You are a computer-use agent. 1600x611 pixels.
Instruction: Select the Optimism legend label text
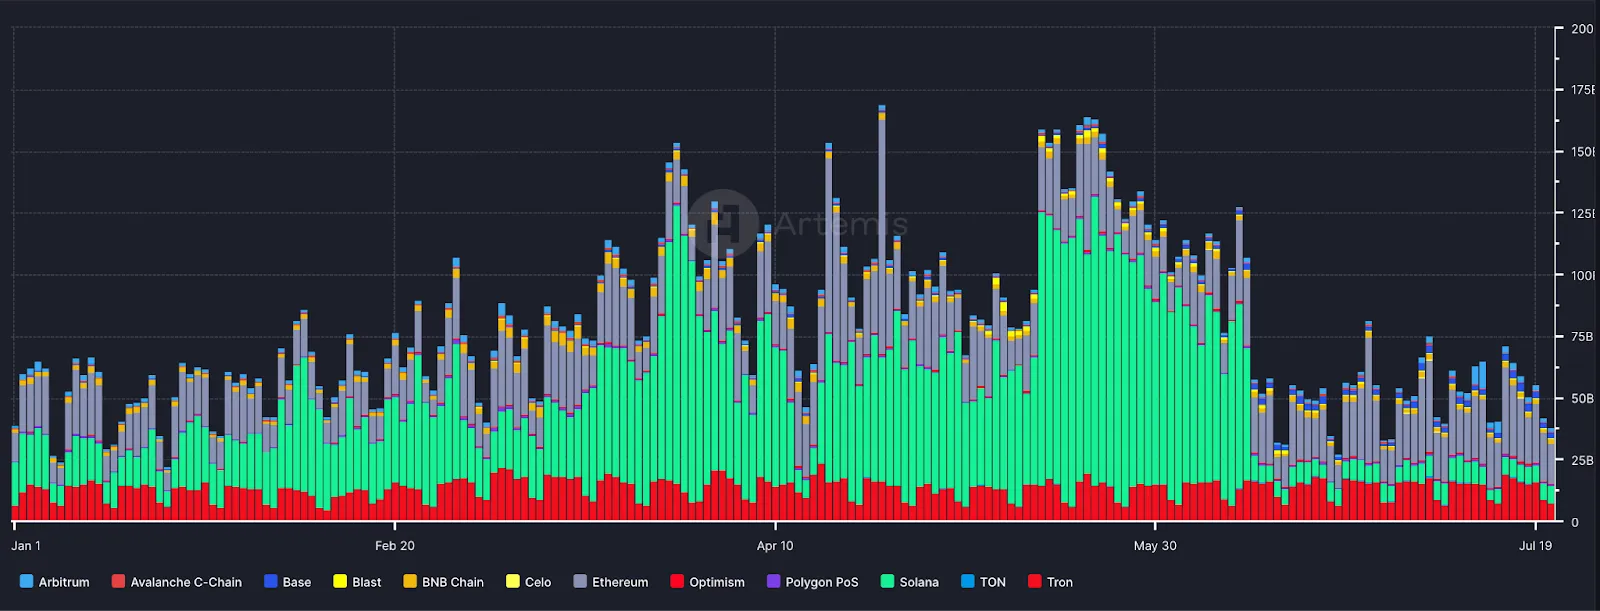716,582
